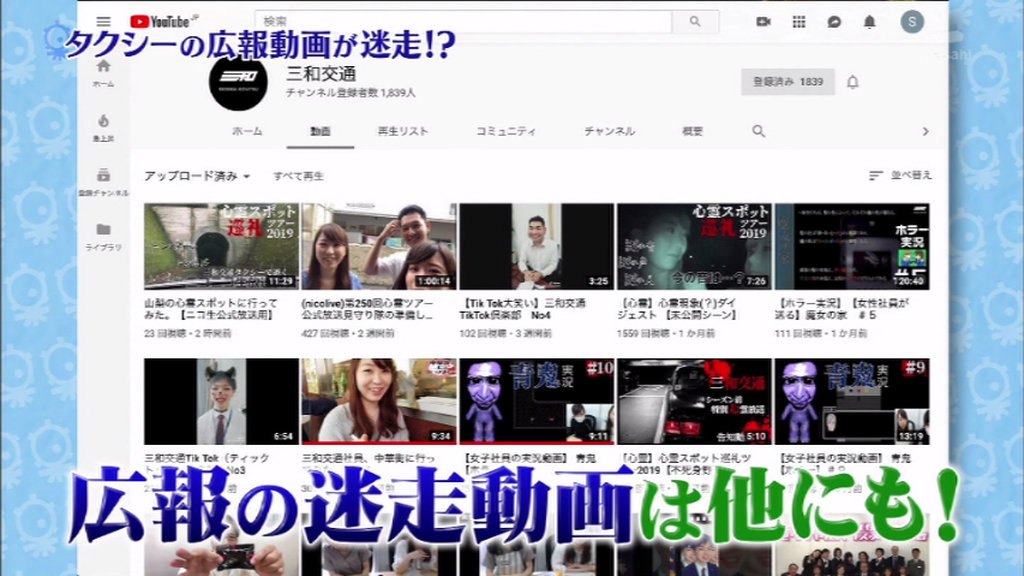Open the 6:54 cat-ears video thumbnail
Viewport: 1024px width, 576px height.
[x=221, y=401]
